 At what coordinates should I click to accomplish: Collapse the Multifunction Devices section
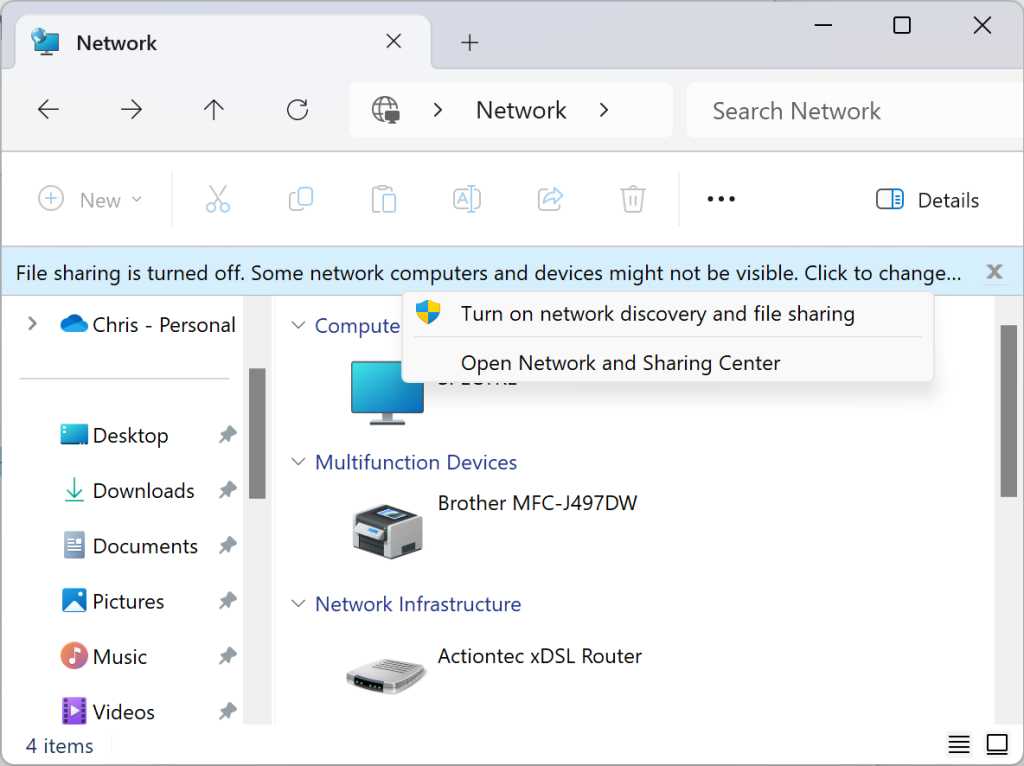[297, 462]
